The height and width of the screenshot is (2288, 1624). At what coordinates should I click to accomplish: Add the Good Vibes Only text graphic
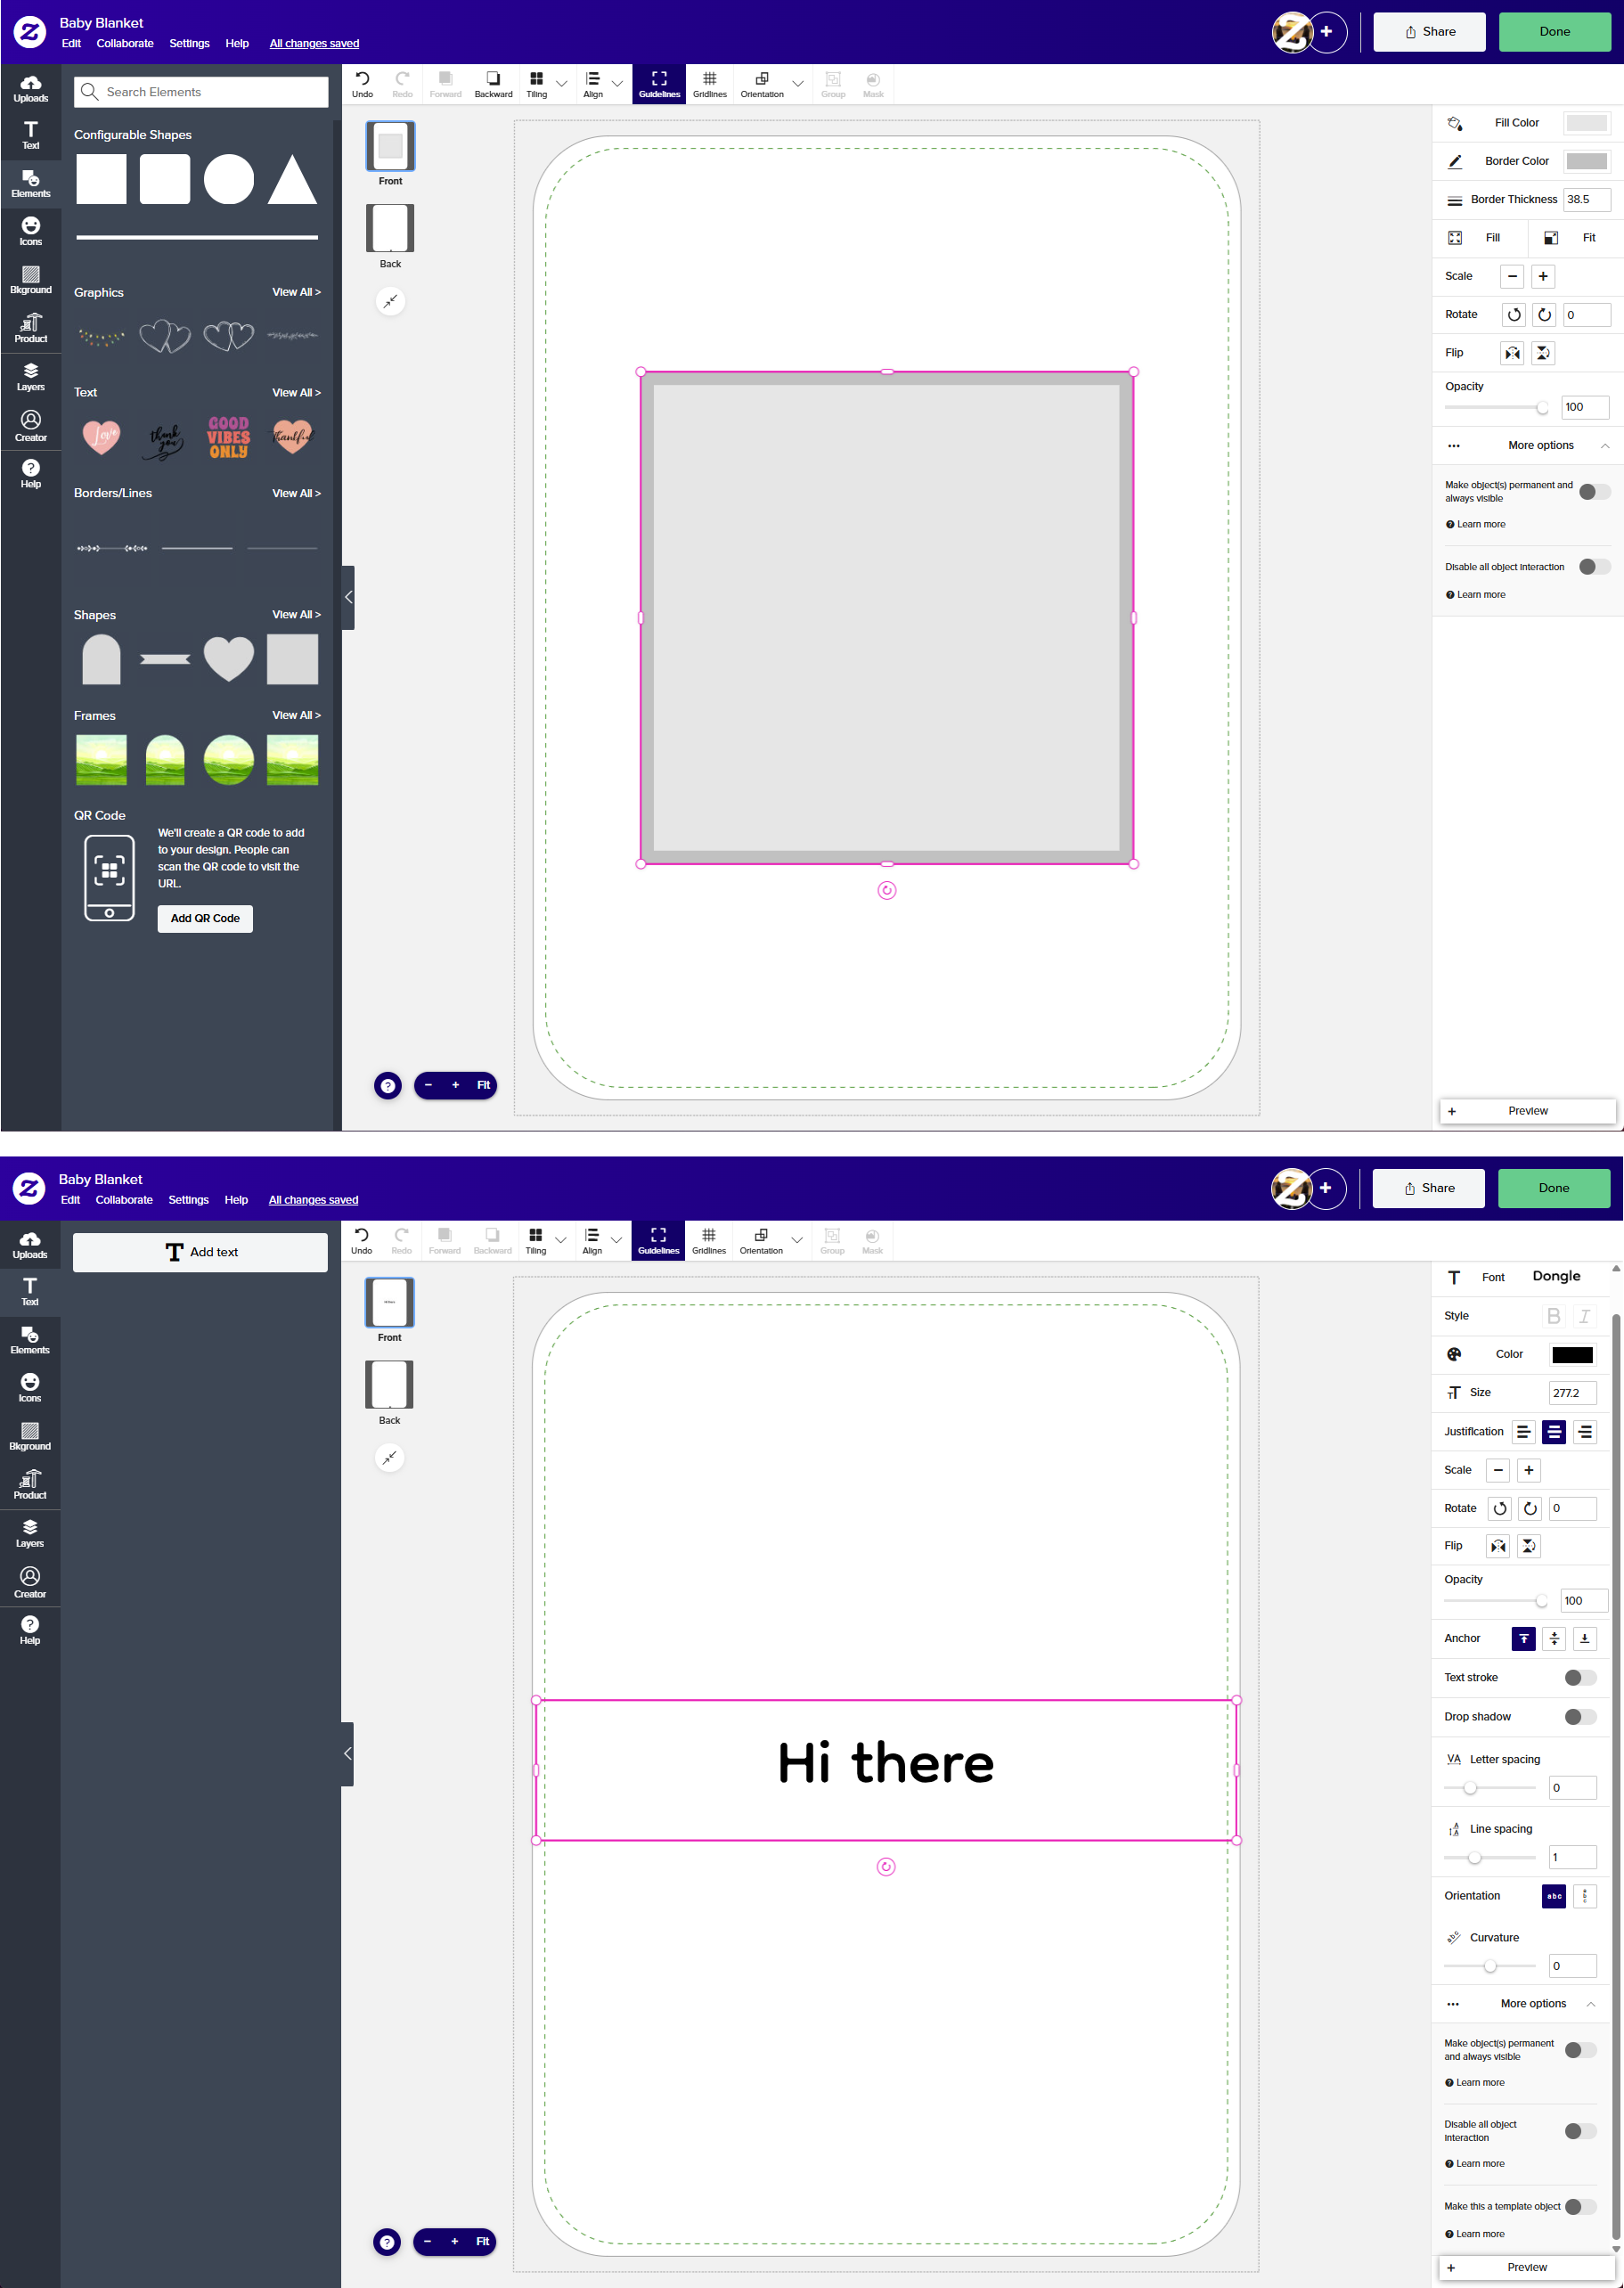tap(229, 437)
